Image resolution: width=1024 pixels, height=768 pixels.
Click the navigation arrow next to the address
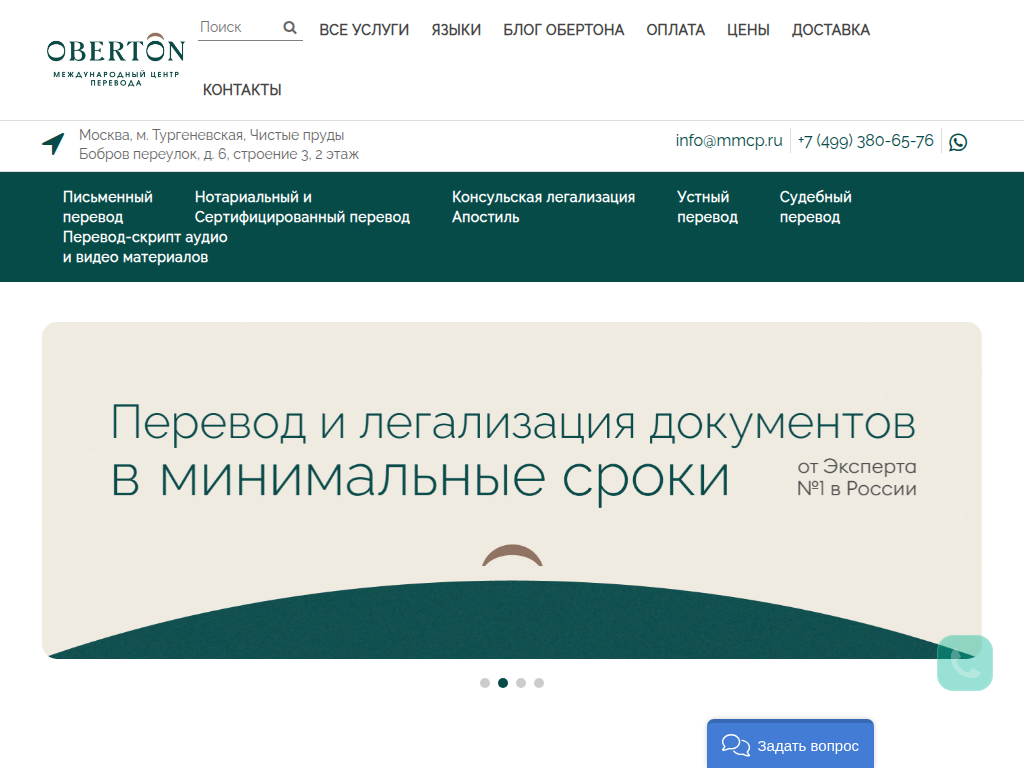50,143
